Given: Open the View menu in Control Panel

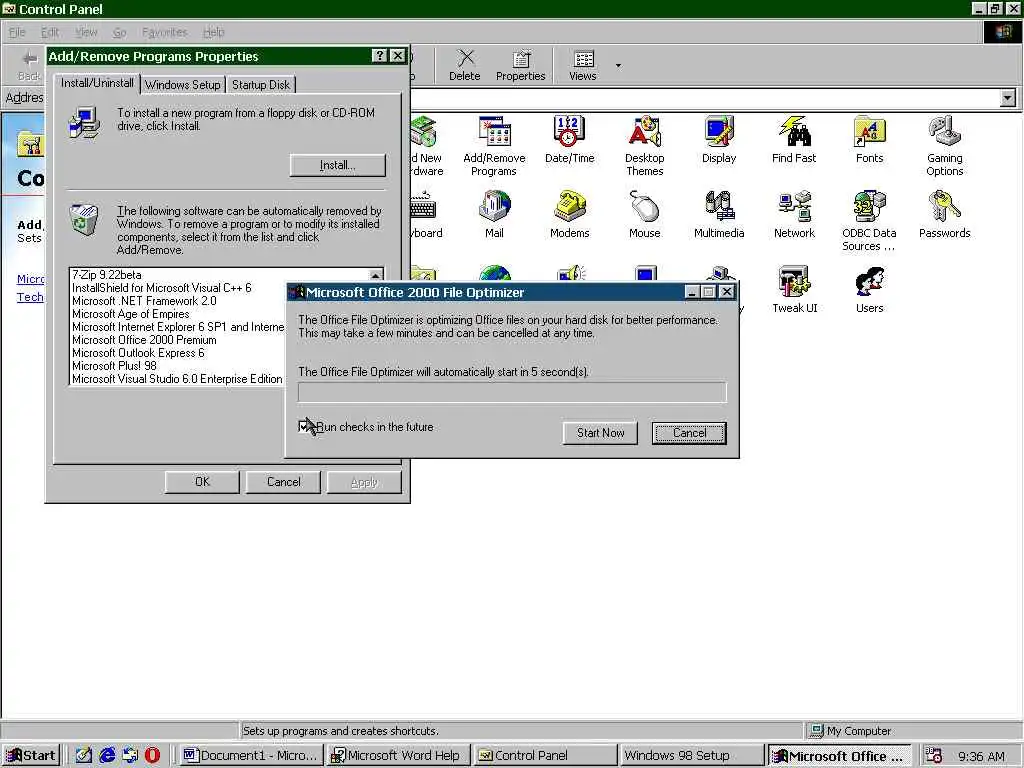Looking at the screenshot, I should pyautogui.click(x=86, y=32).
